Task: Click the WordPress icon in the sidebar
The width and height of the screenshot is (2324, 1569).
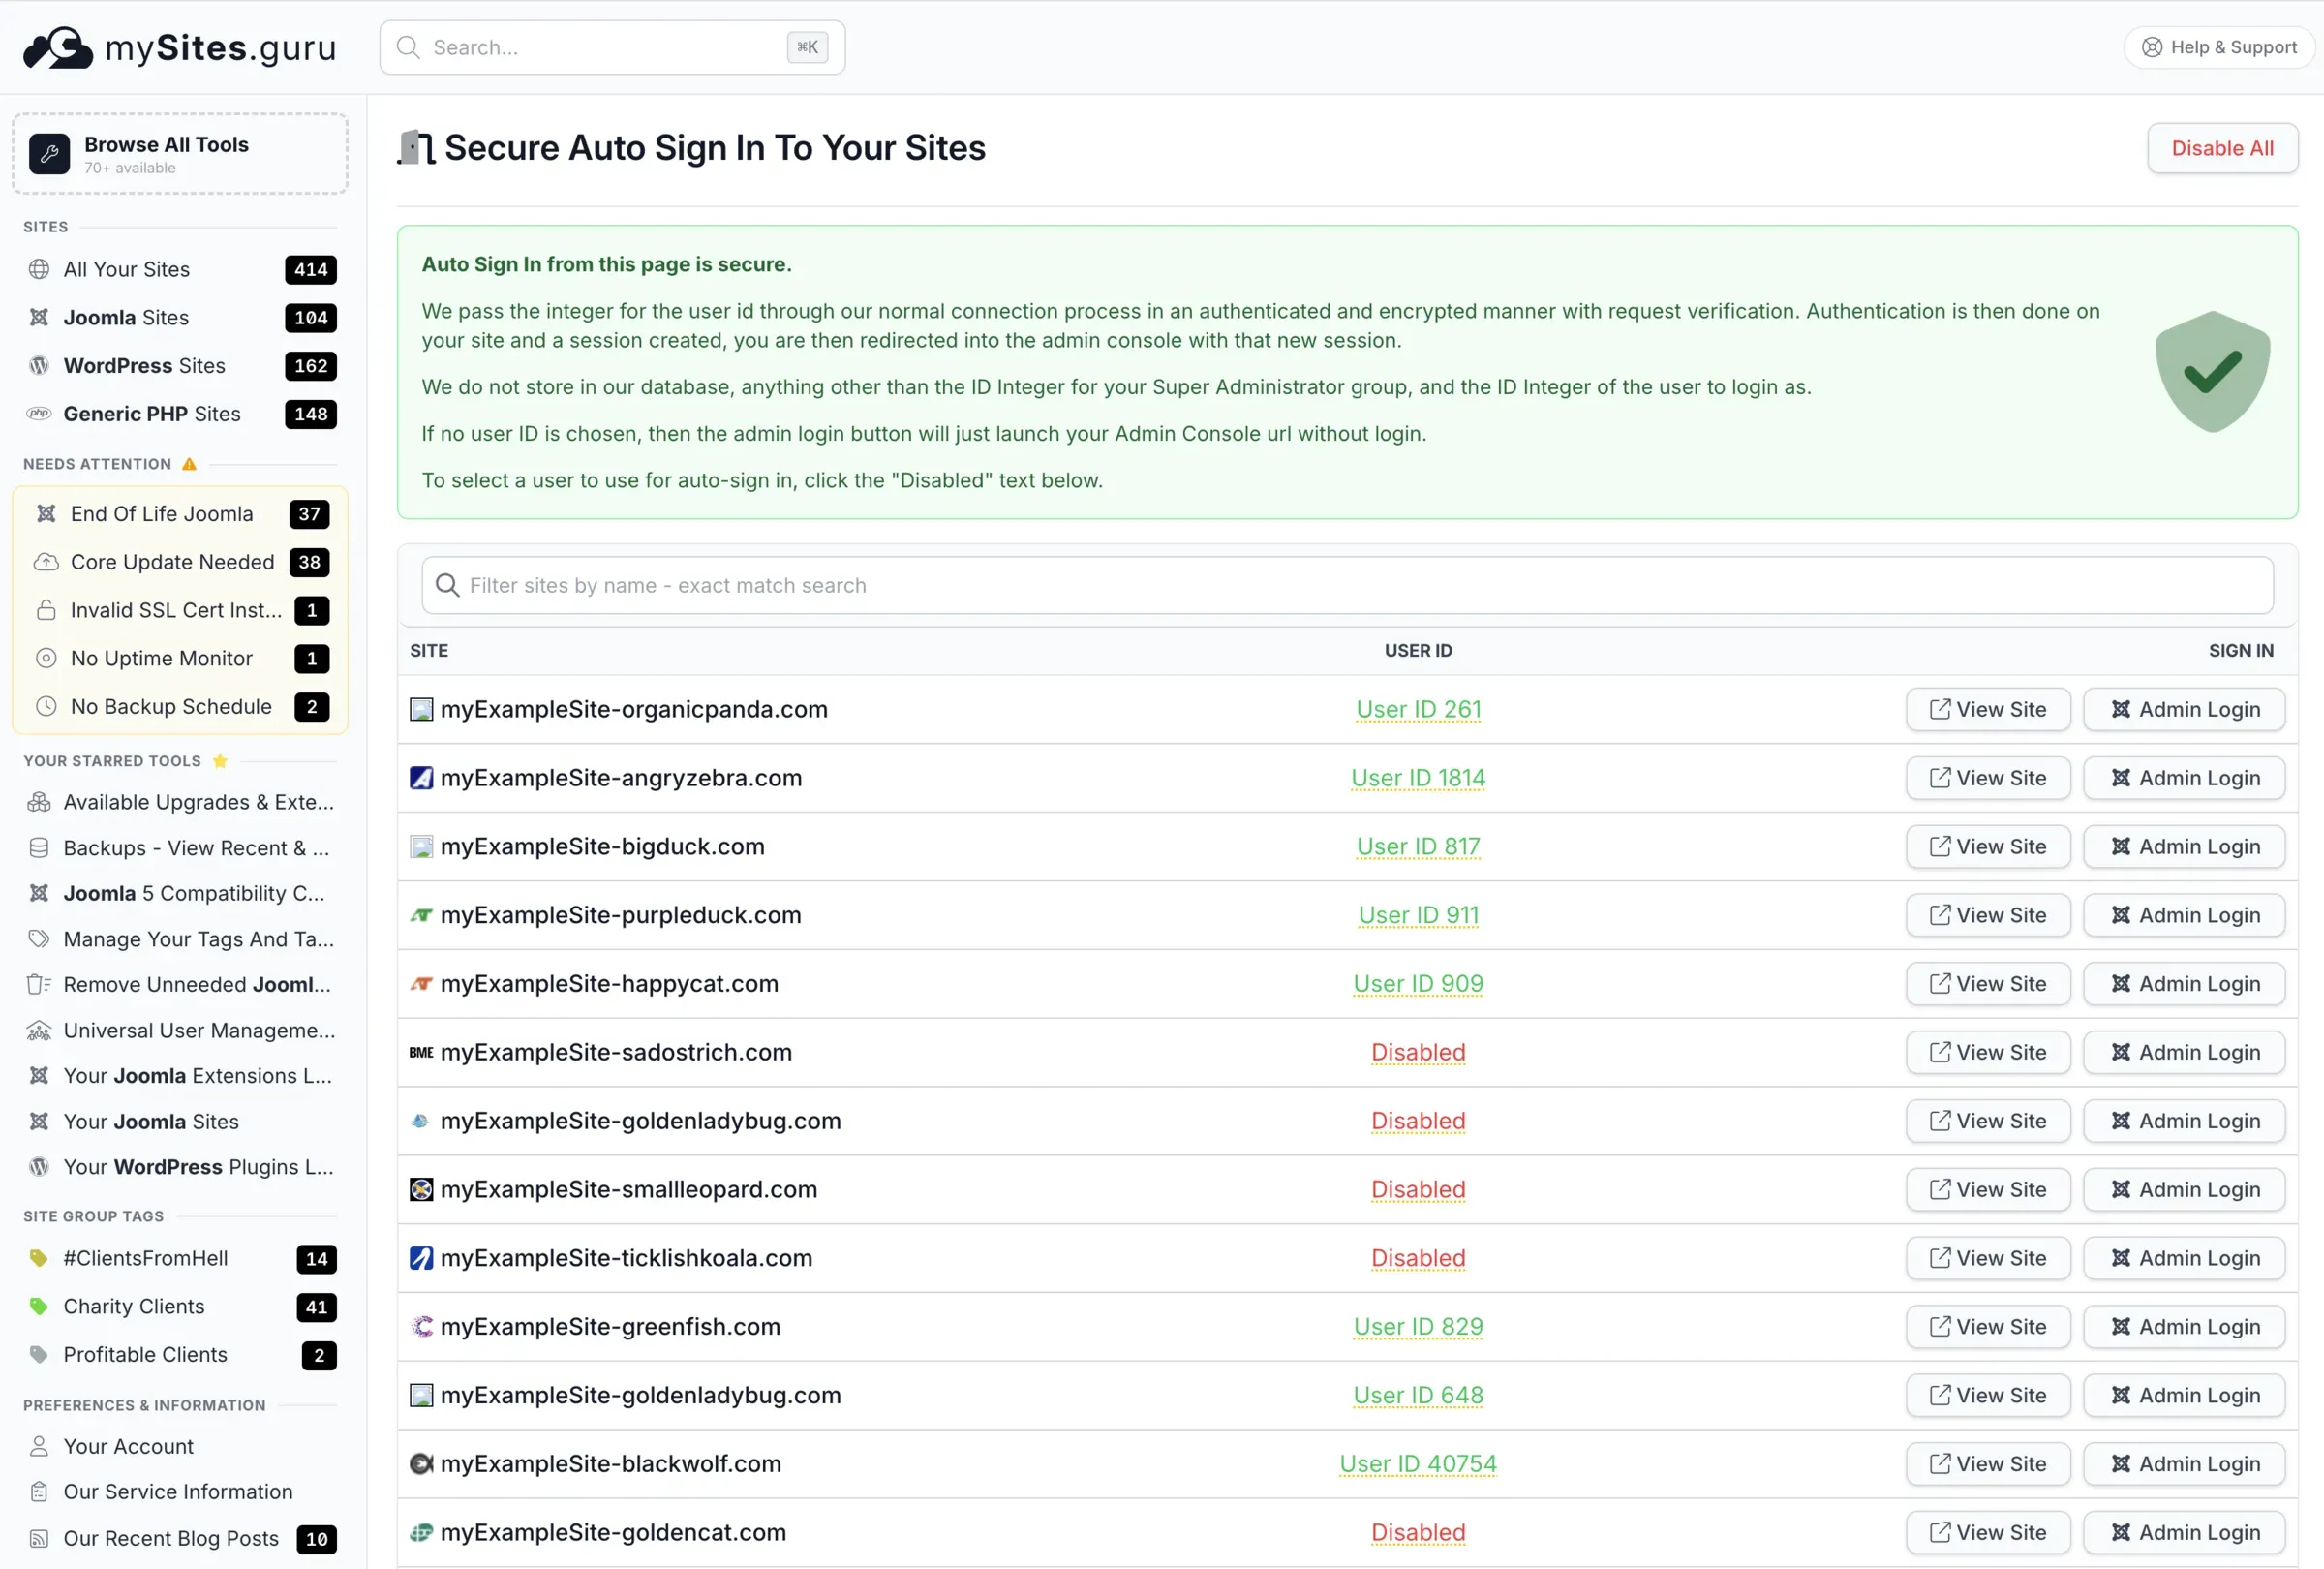Action: (39, 365)
